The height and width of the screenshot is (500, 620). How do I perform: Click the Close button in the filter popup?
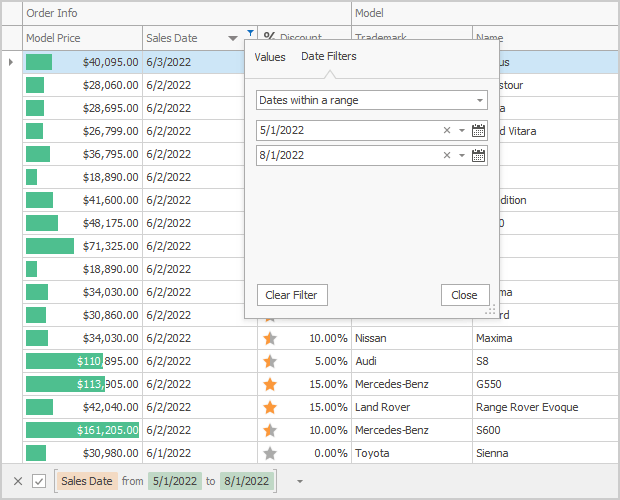[x=464, y=295]
